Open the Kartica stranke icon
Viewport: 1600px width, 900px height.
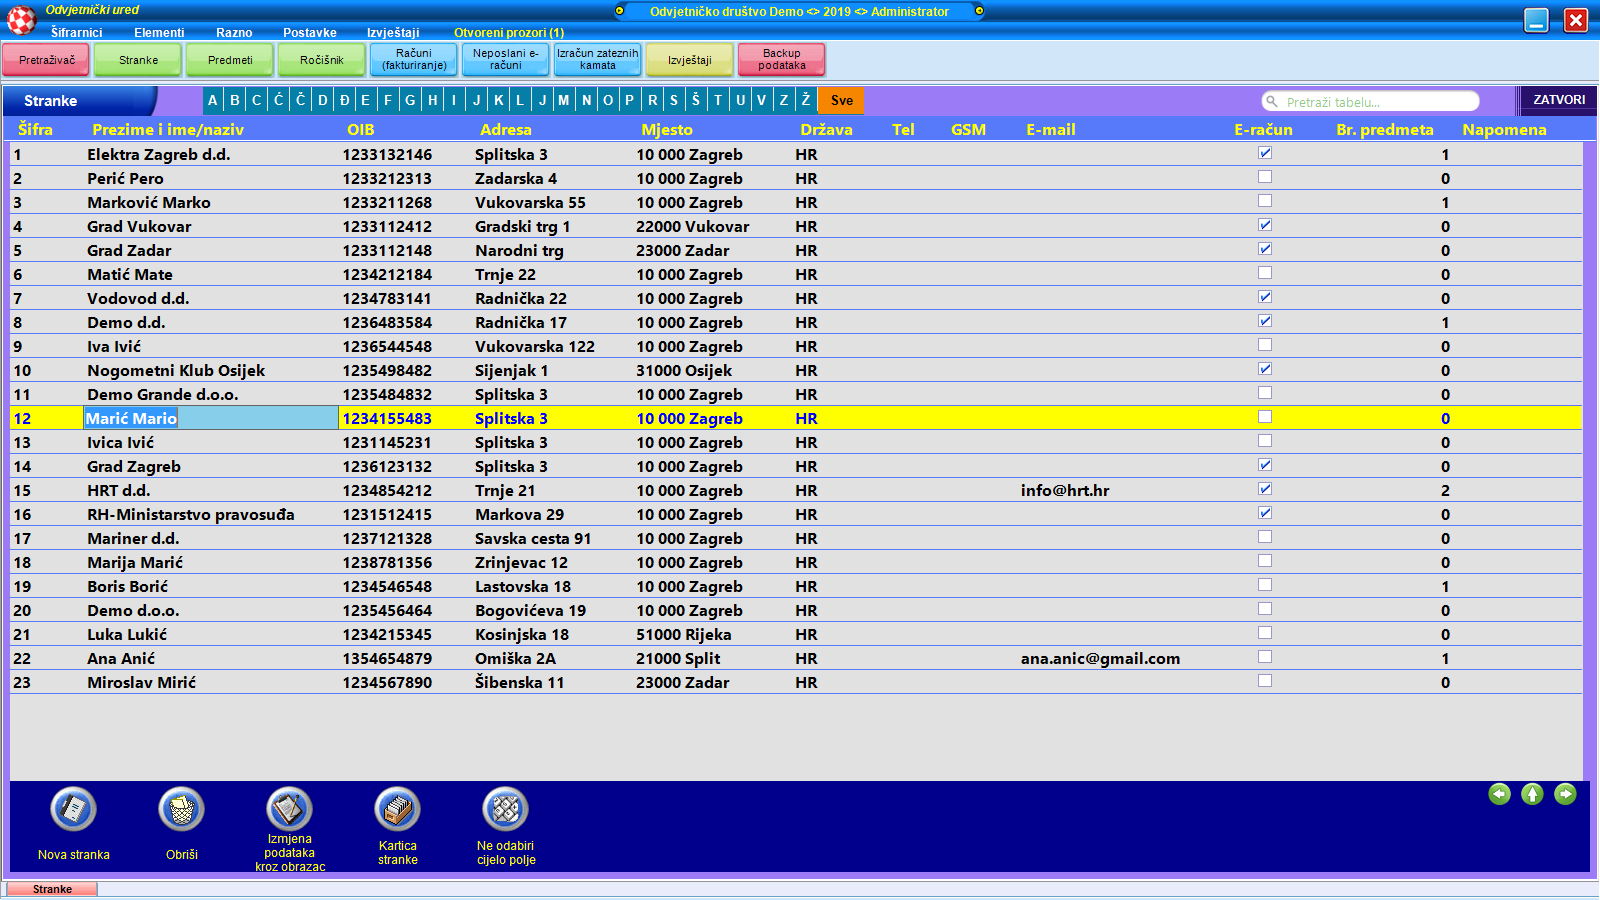click(397, 809)
